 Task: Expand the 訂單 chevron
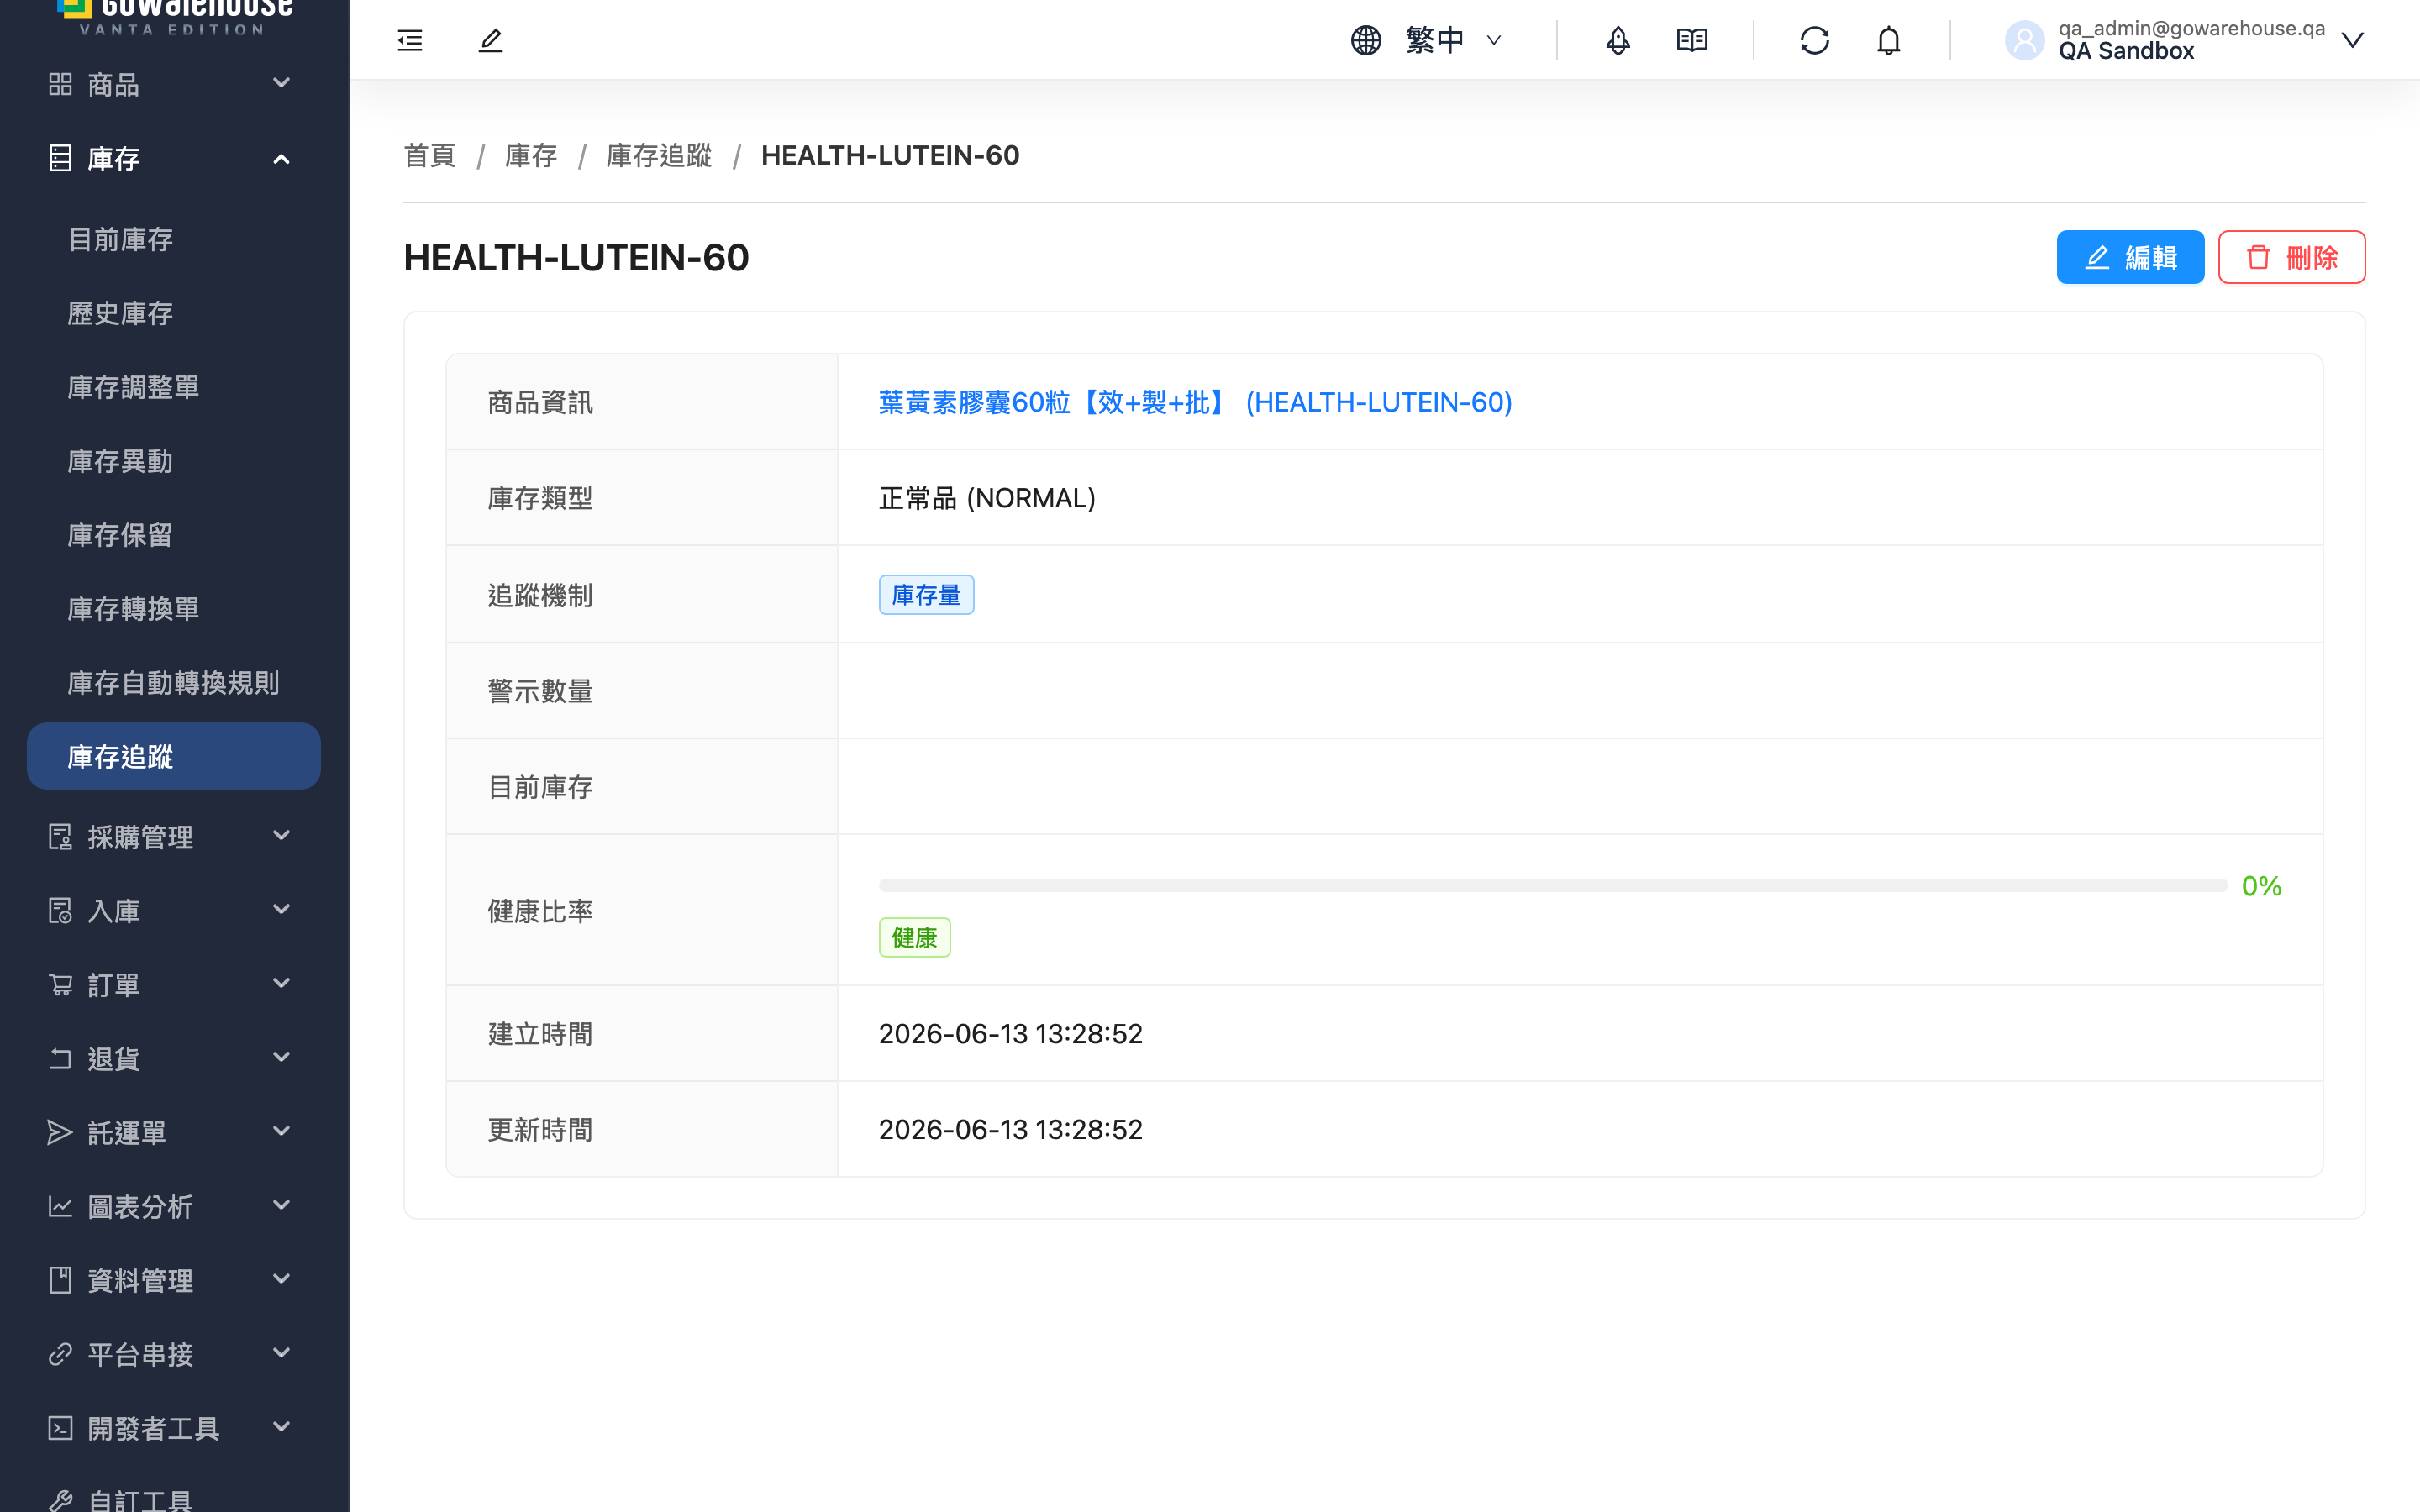pyautogui.click(x=282, y=983)
